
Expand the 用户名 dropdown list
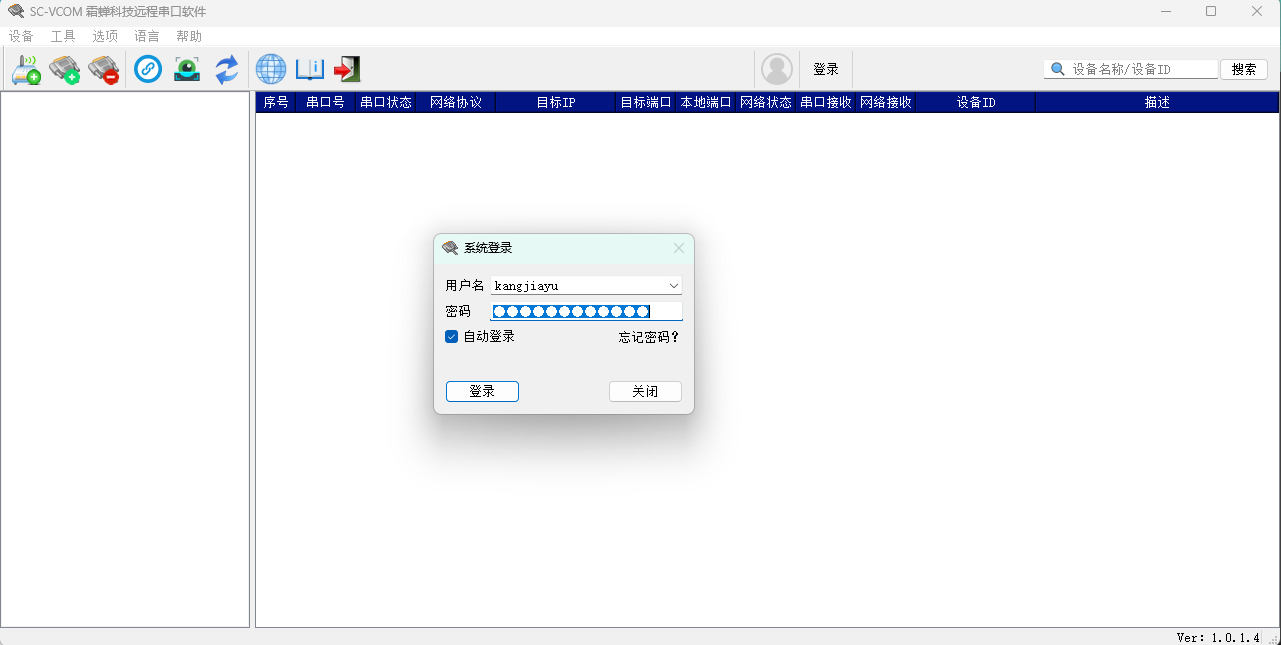pyautogui.click(x=674, y=286)
